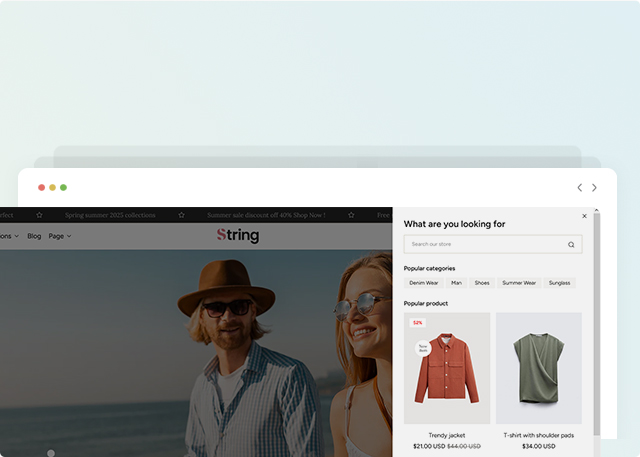Click the browser back arrow
Image resolution: width=640 pixels, height=457 pixels.
point(579,188)
